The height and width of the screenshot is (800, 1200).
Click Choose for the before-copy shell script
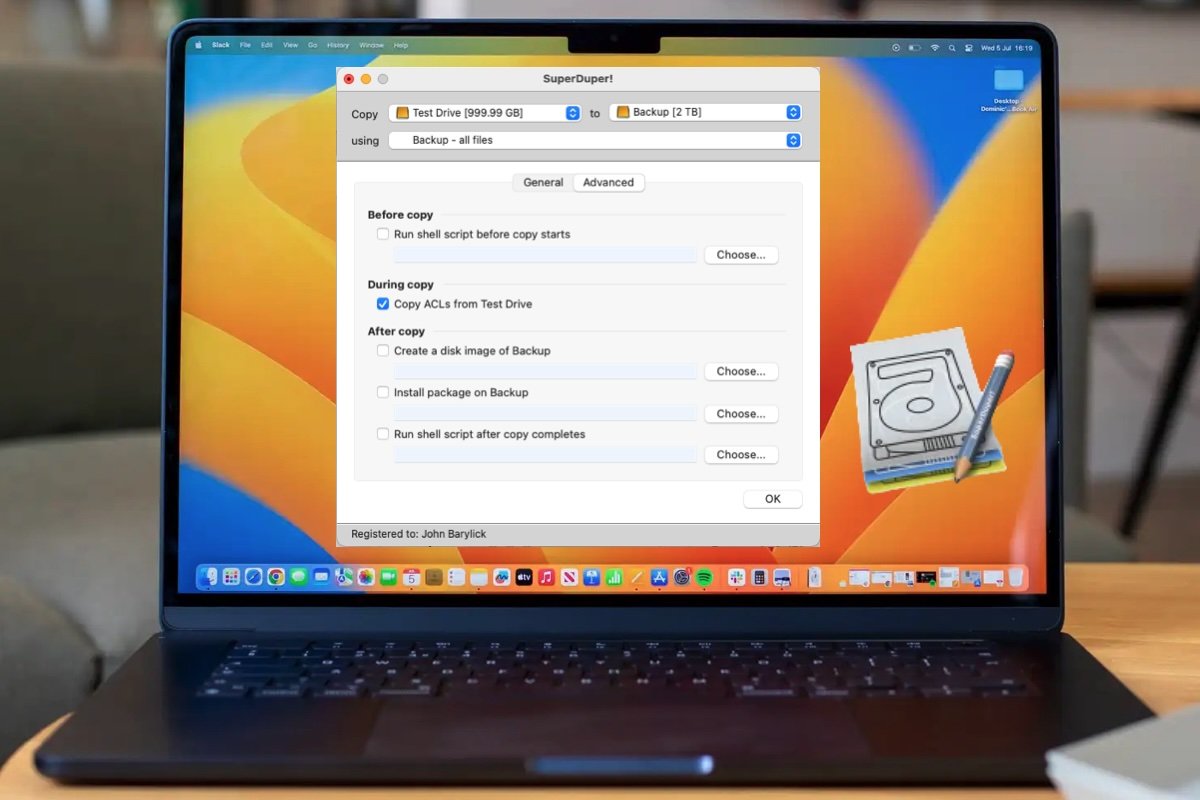741,255
